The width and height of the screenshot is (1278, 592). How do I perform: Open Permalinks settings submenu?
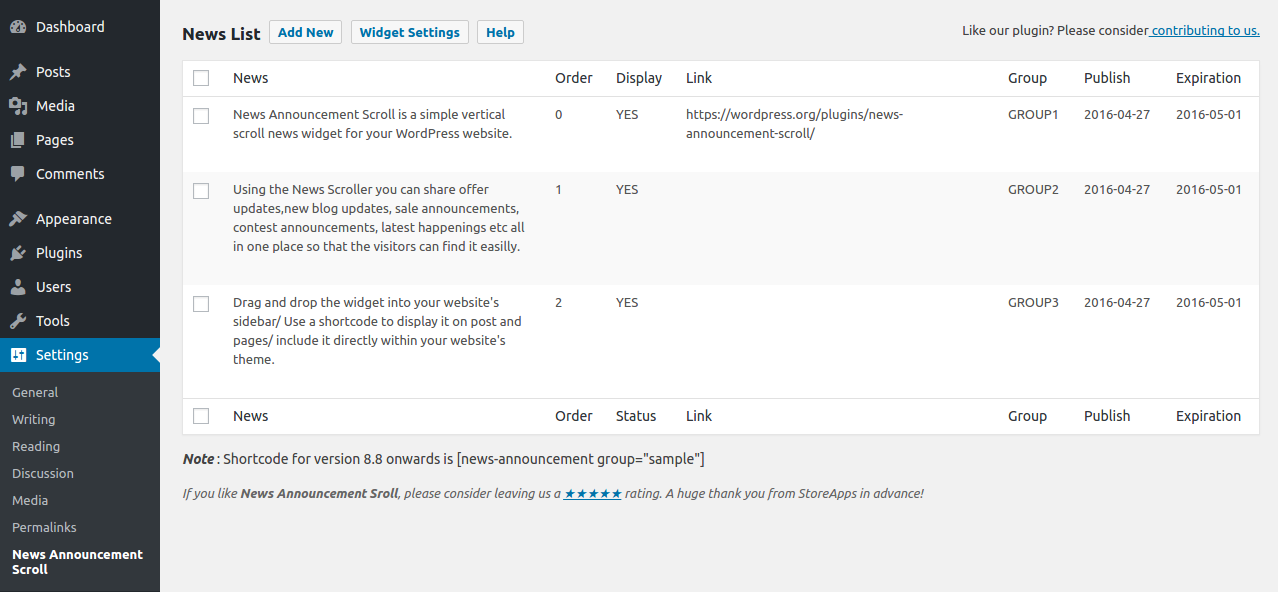pos(44,528)
